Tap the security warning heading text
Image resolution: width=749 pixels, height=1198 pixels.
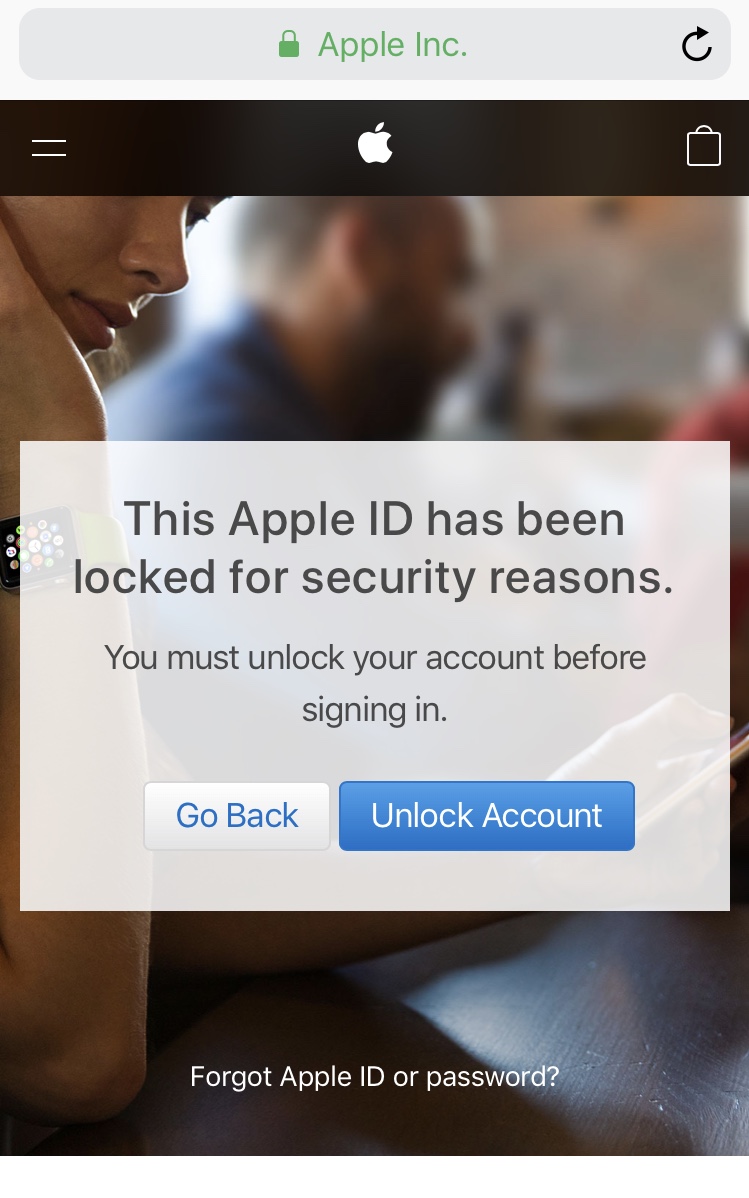(374, 548)
